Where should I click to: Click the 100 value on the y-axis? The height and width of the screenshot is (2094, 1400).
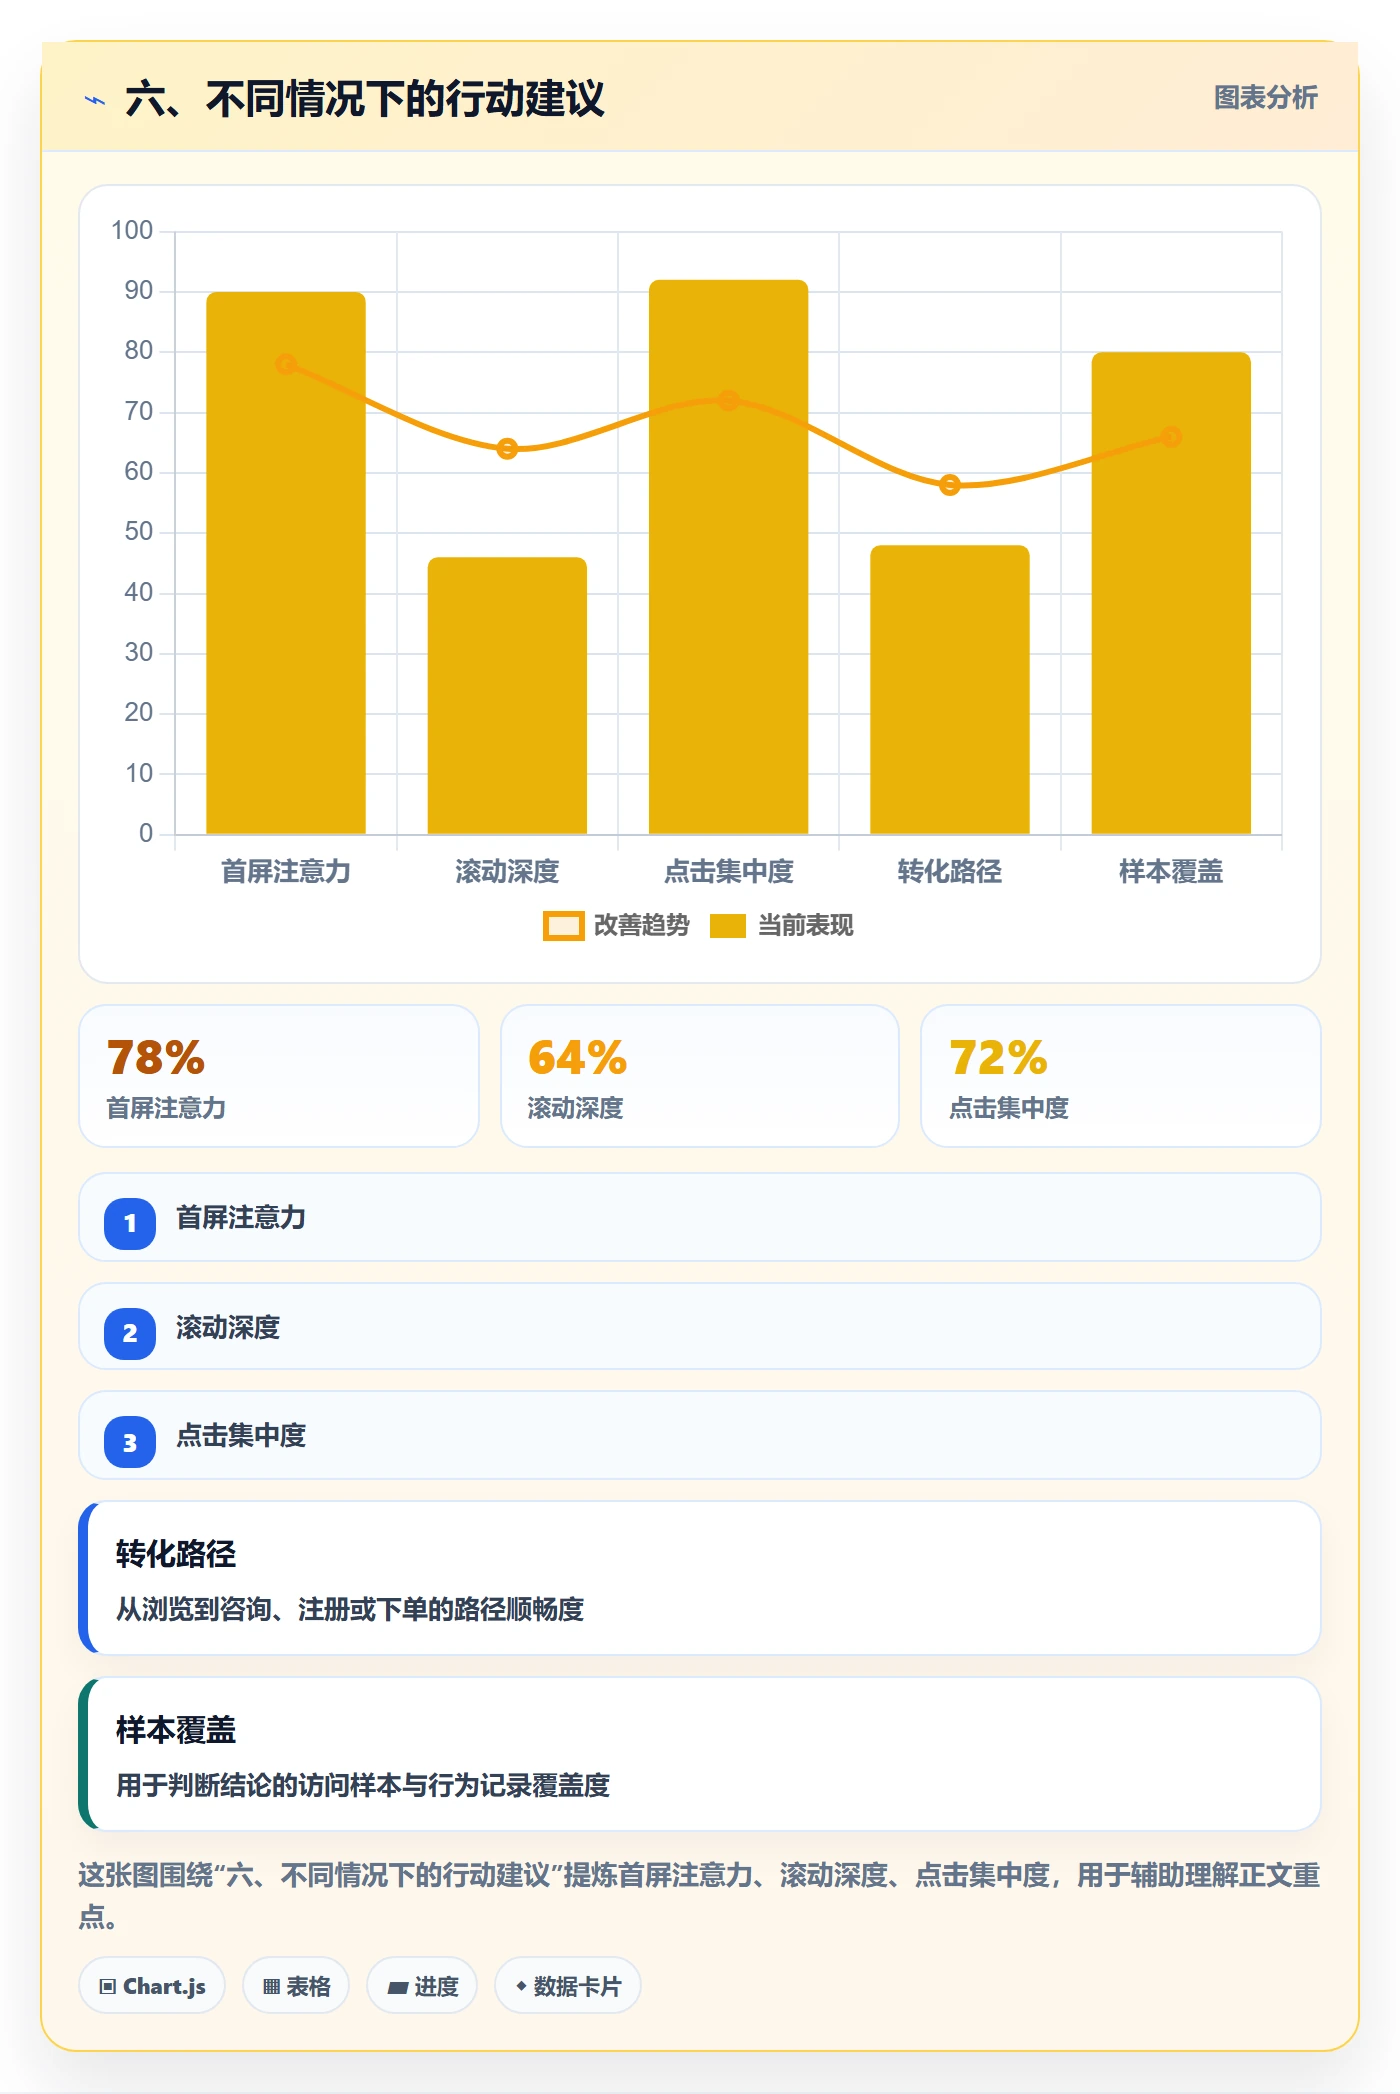132,231
